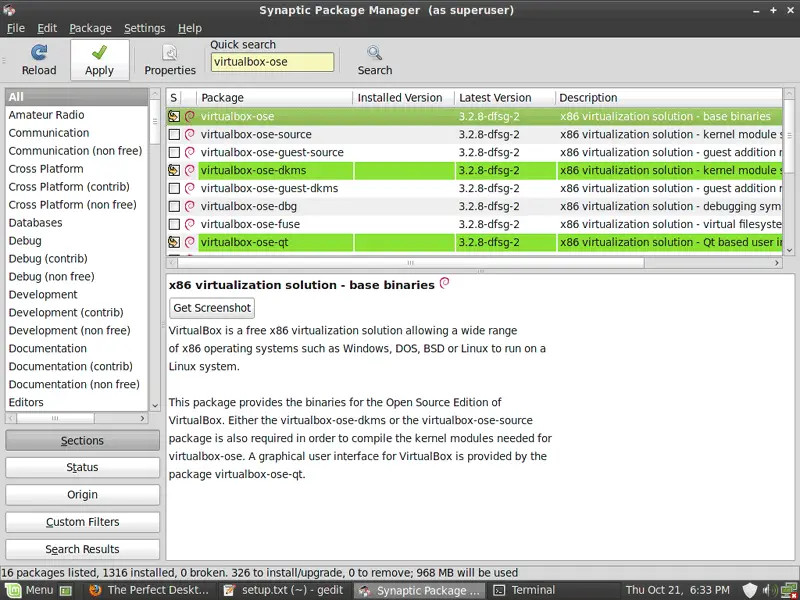Viewport: 800px width, 600px height.
Task: Show the Search Results view
Action: (x=82, y=549)
